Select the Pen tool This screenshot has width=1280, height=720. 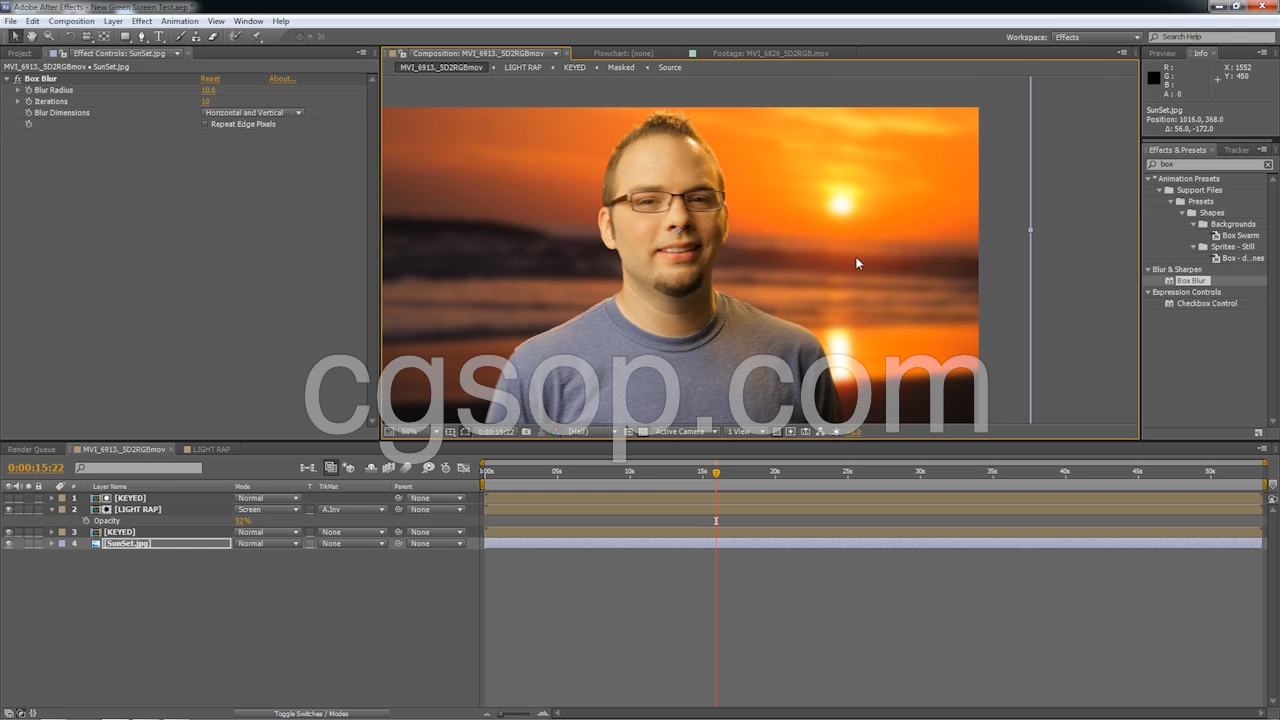click(x=142, y=37)
